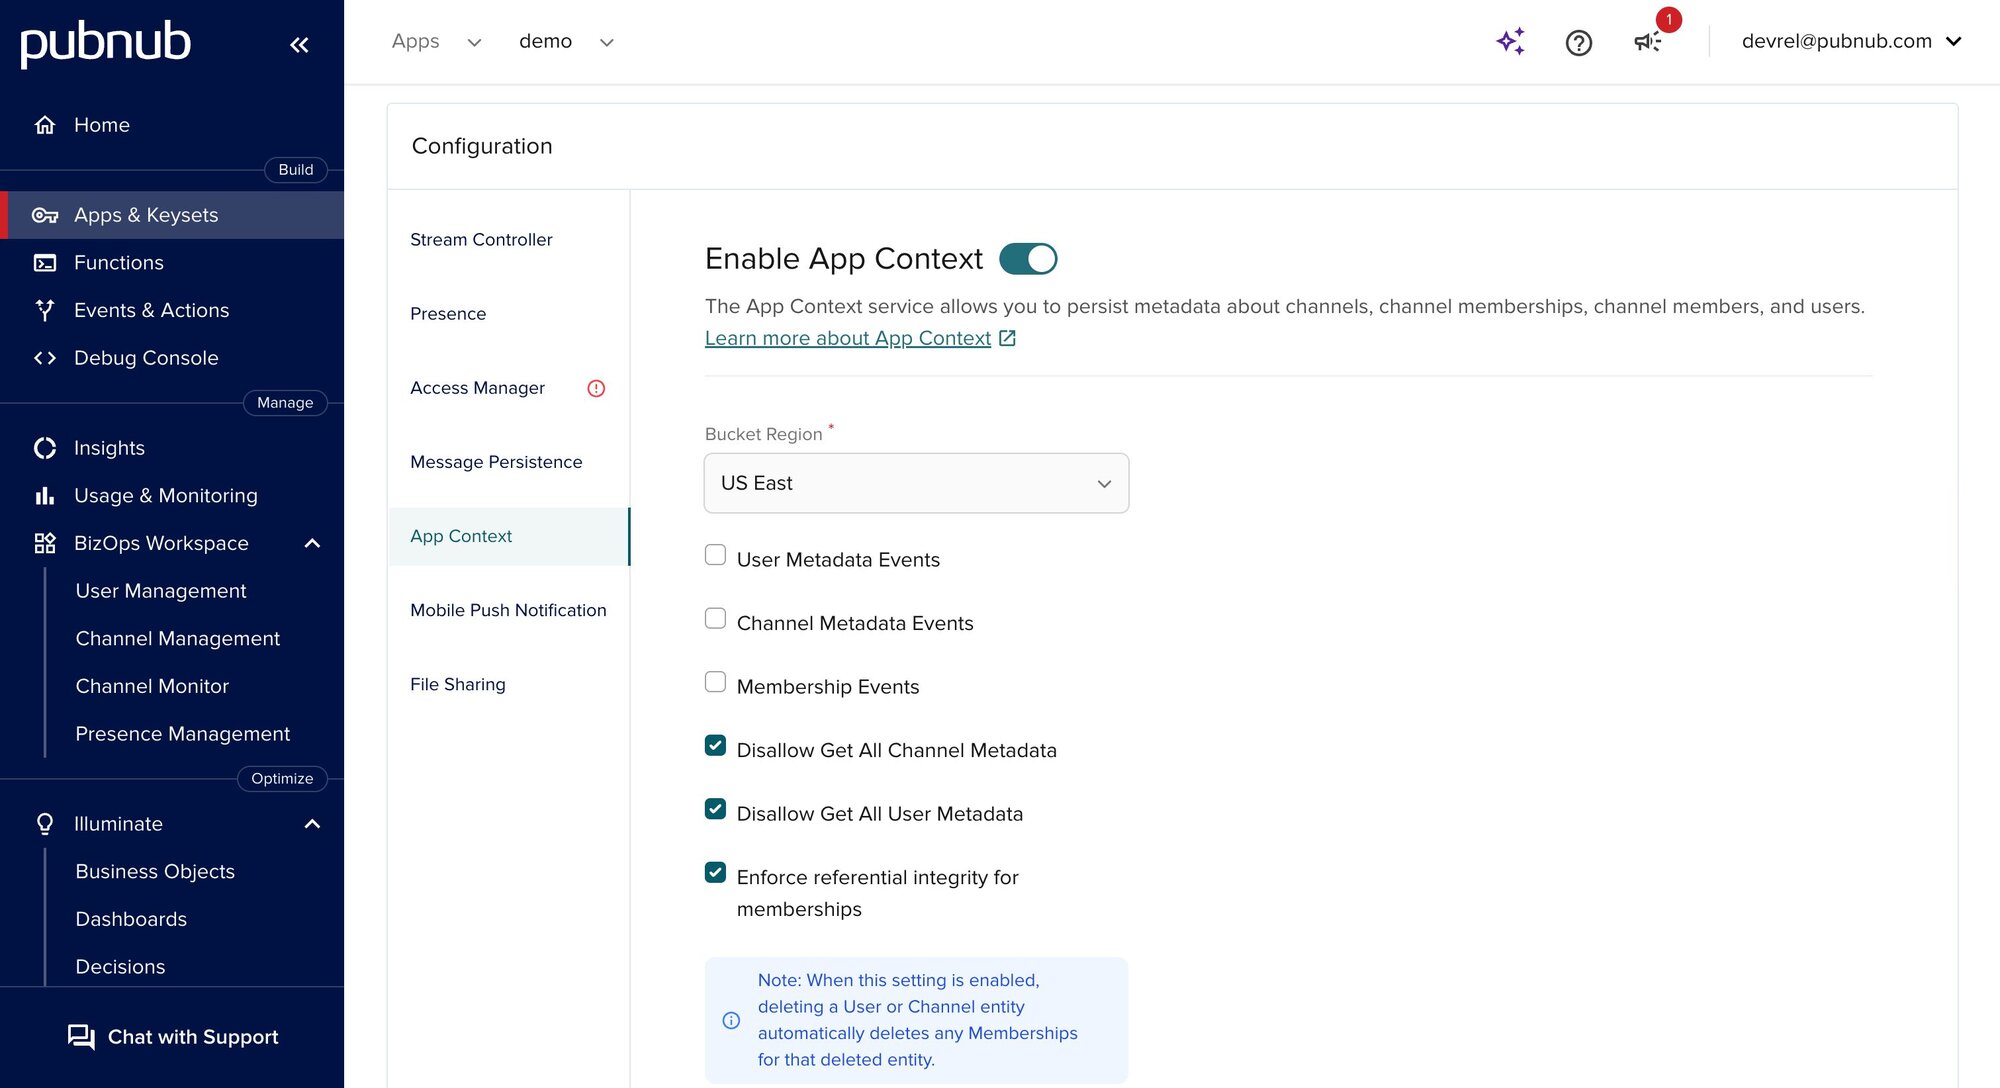Open Debug Console in sidebar

click(x=146, y=358)
